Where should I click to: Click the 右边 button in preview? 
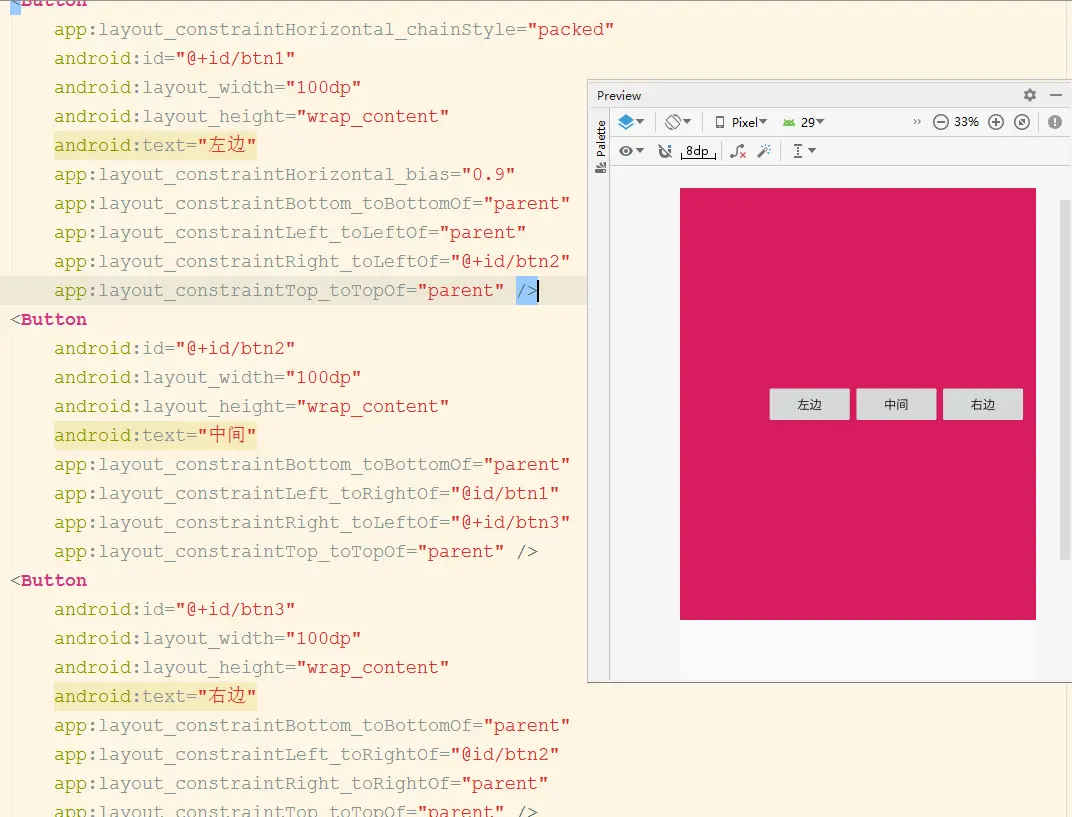[983, 404]
